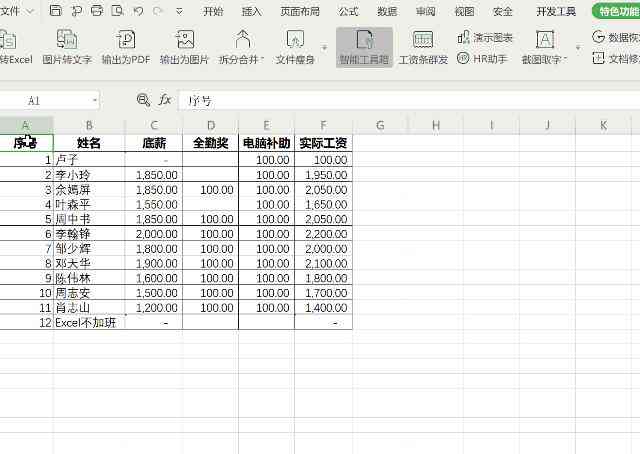Click the fx insert function icon

pos(165,100)
